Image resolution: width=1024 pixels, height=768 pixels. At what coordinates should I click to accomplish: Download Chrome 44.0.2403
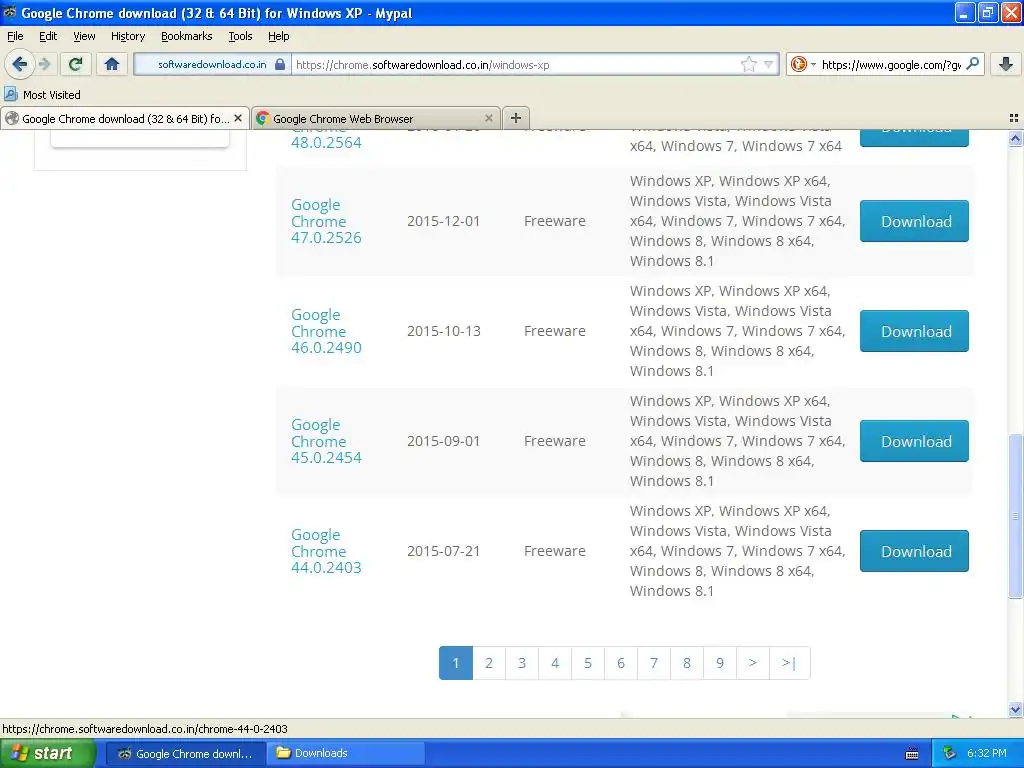[914, 551]
